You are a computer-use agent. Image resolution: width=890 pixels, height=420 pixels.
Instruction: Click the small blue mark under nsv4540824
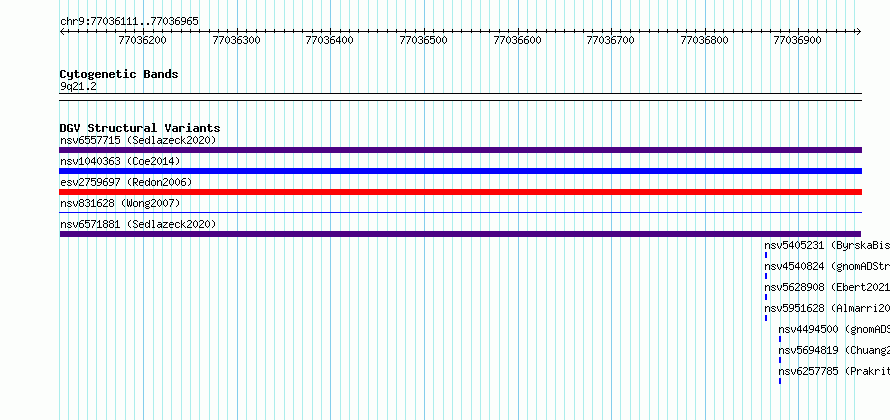[766, 276]
